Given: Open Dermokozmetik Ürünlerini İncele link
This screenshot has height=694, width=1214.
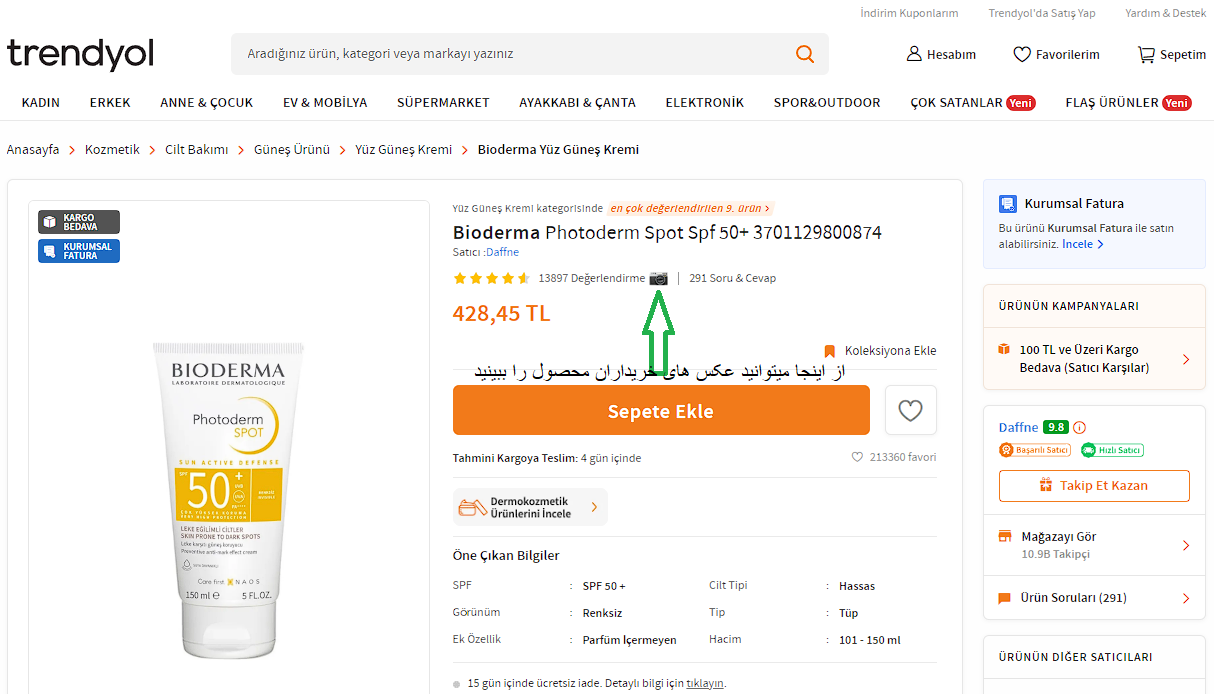Looking at the screenshot, I should (x=530, y=507).
